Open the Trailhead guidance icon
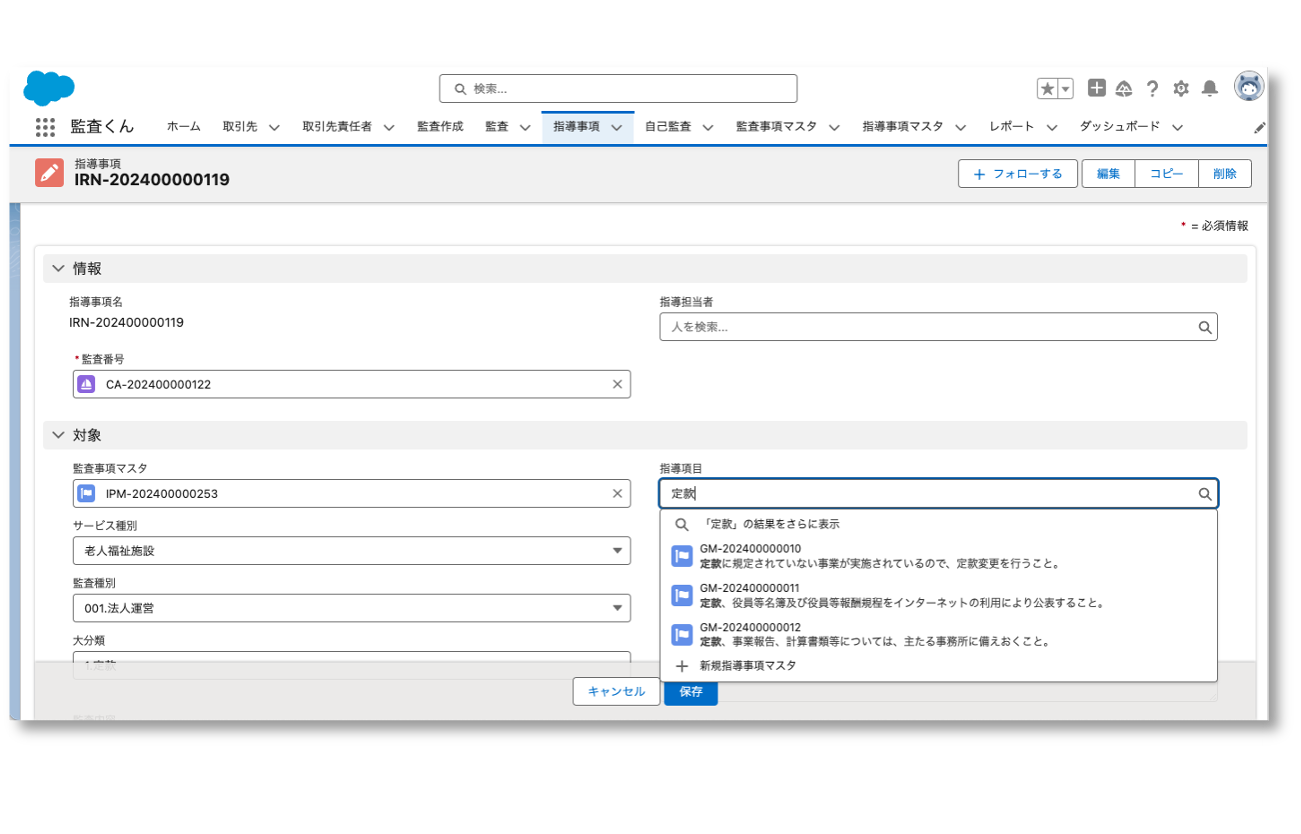The height and width of the screenshot is (834, 1301). [1123, 88]
